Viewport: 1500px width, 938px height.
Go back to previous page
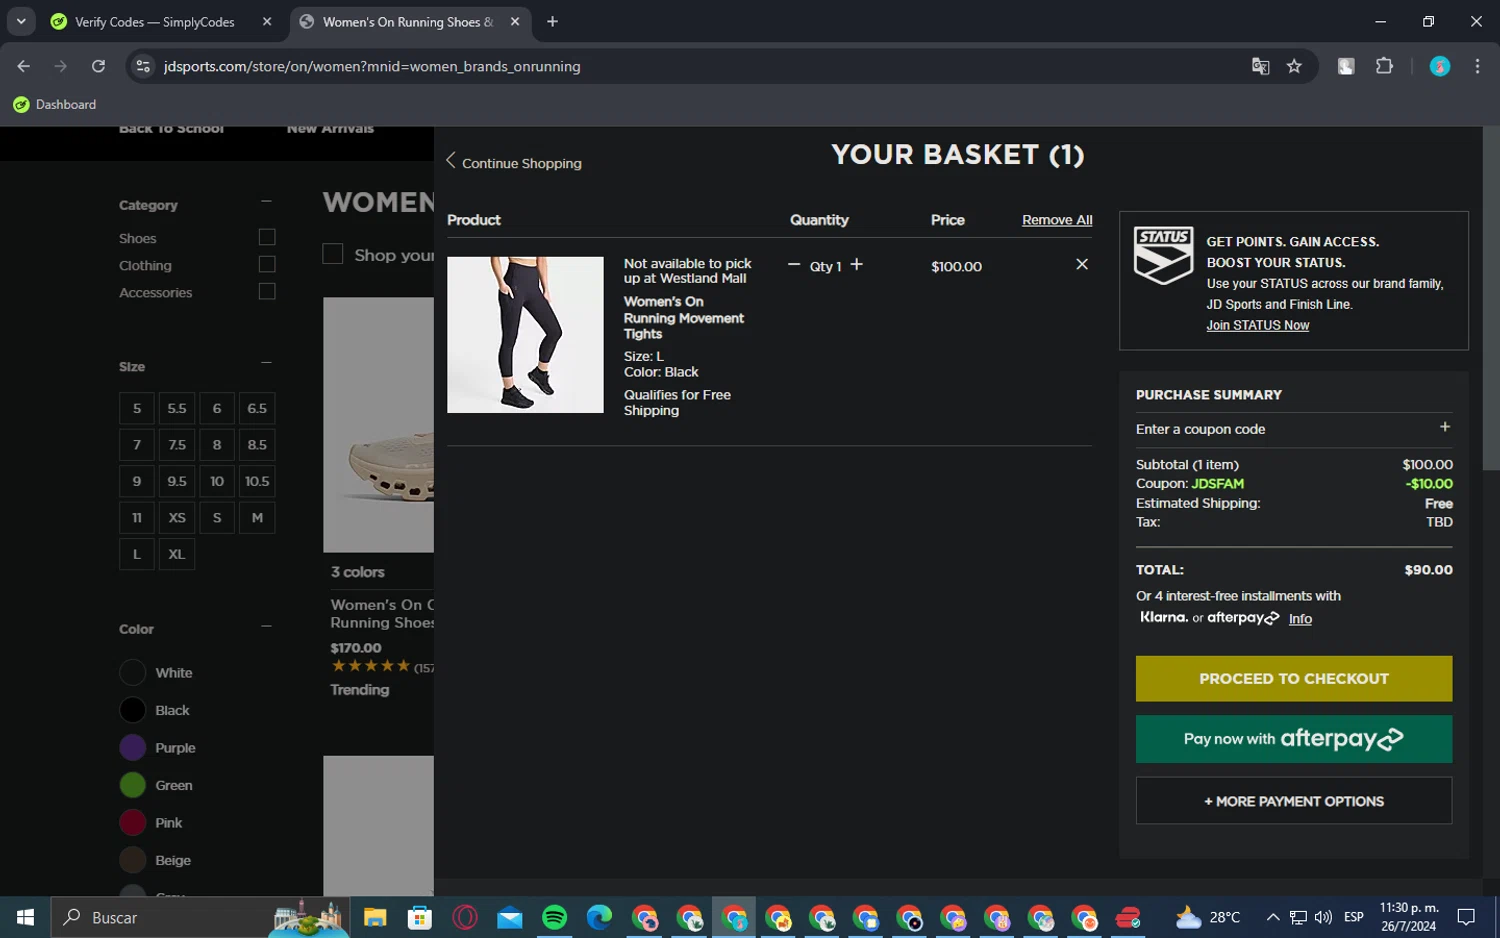(x=24, y=66)
